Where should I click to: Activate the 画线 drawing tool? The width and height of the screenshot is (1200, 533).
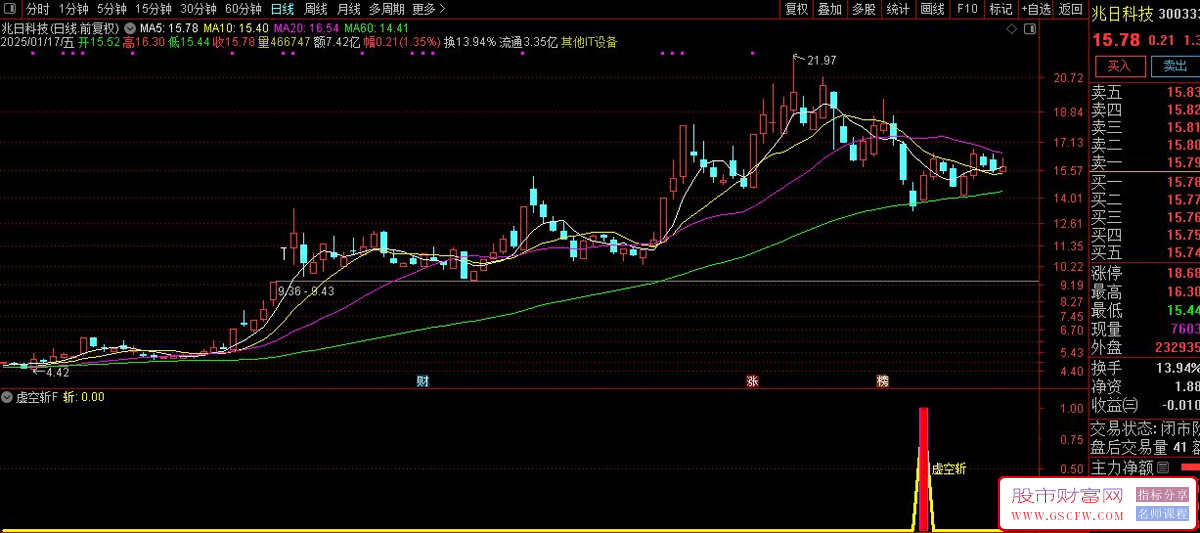coord(931,9)
